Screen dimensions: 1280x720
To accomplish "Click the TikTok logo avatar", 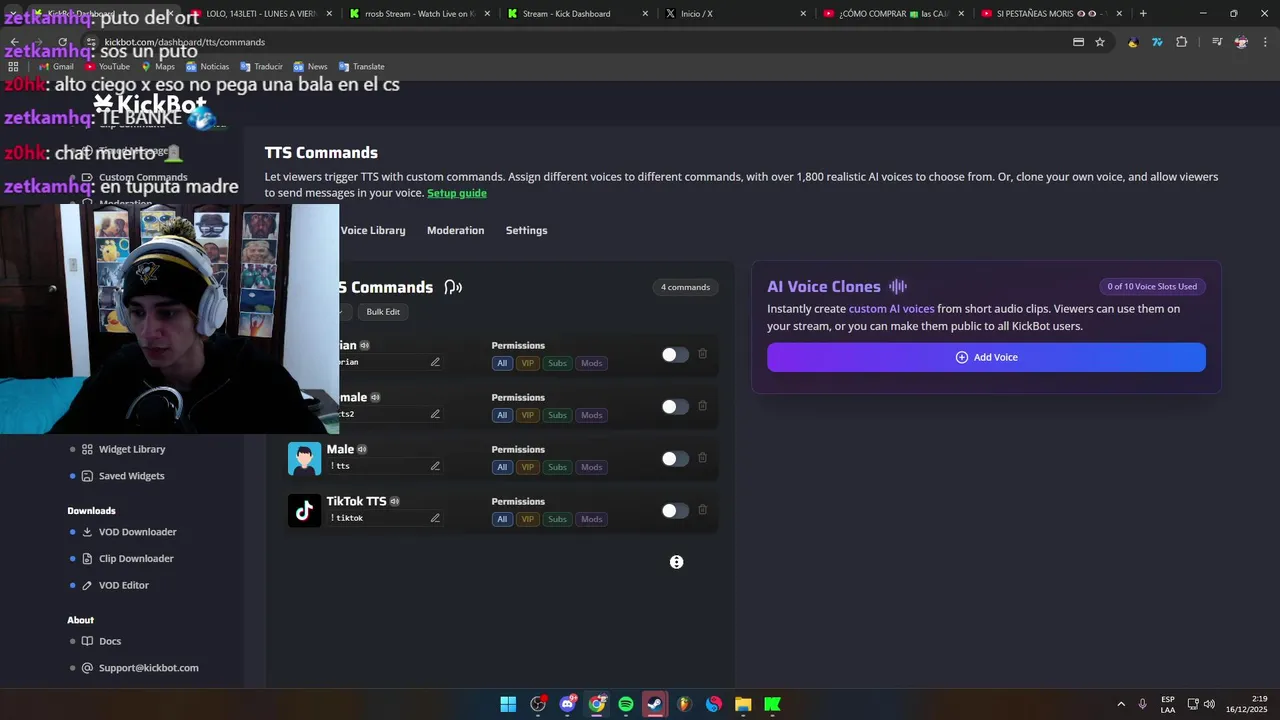I will [305, 510].
